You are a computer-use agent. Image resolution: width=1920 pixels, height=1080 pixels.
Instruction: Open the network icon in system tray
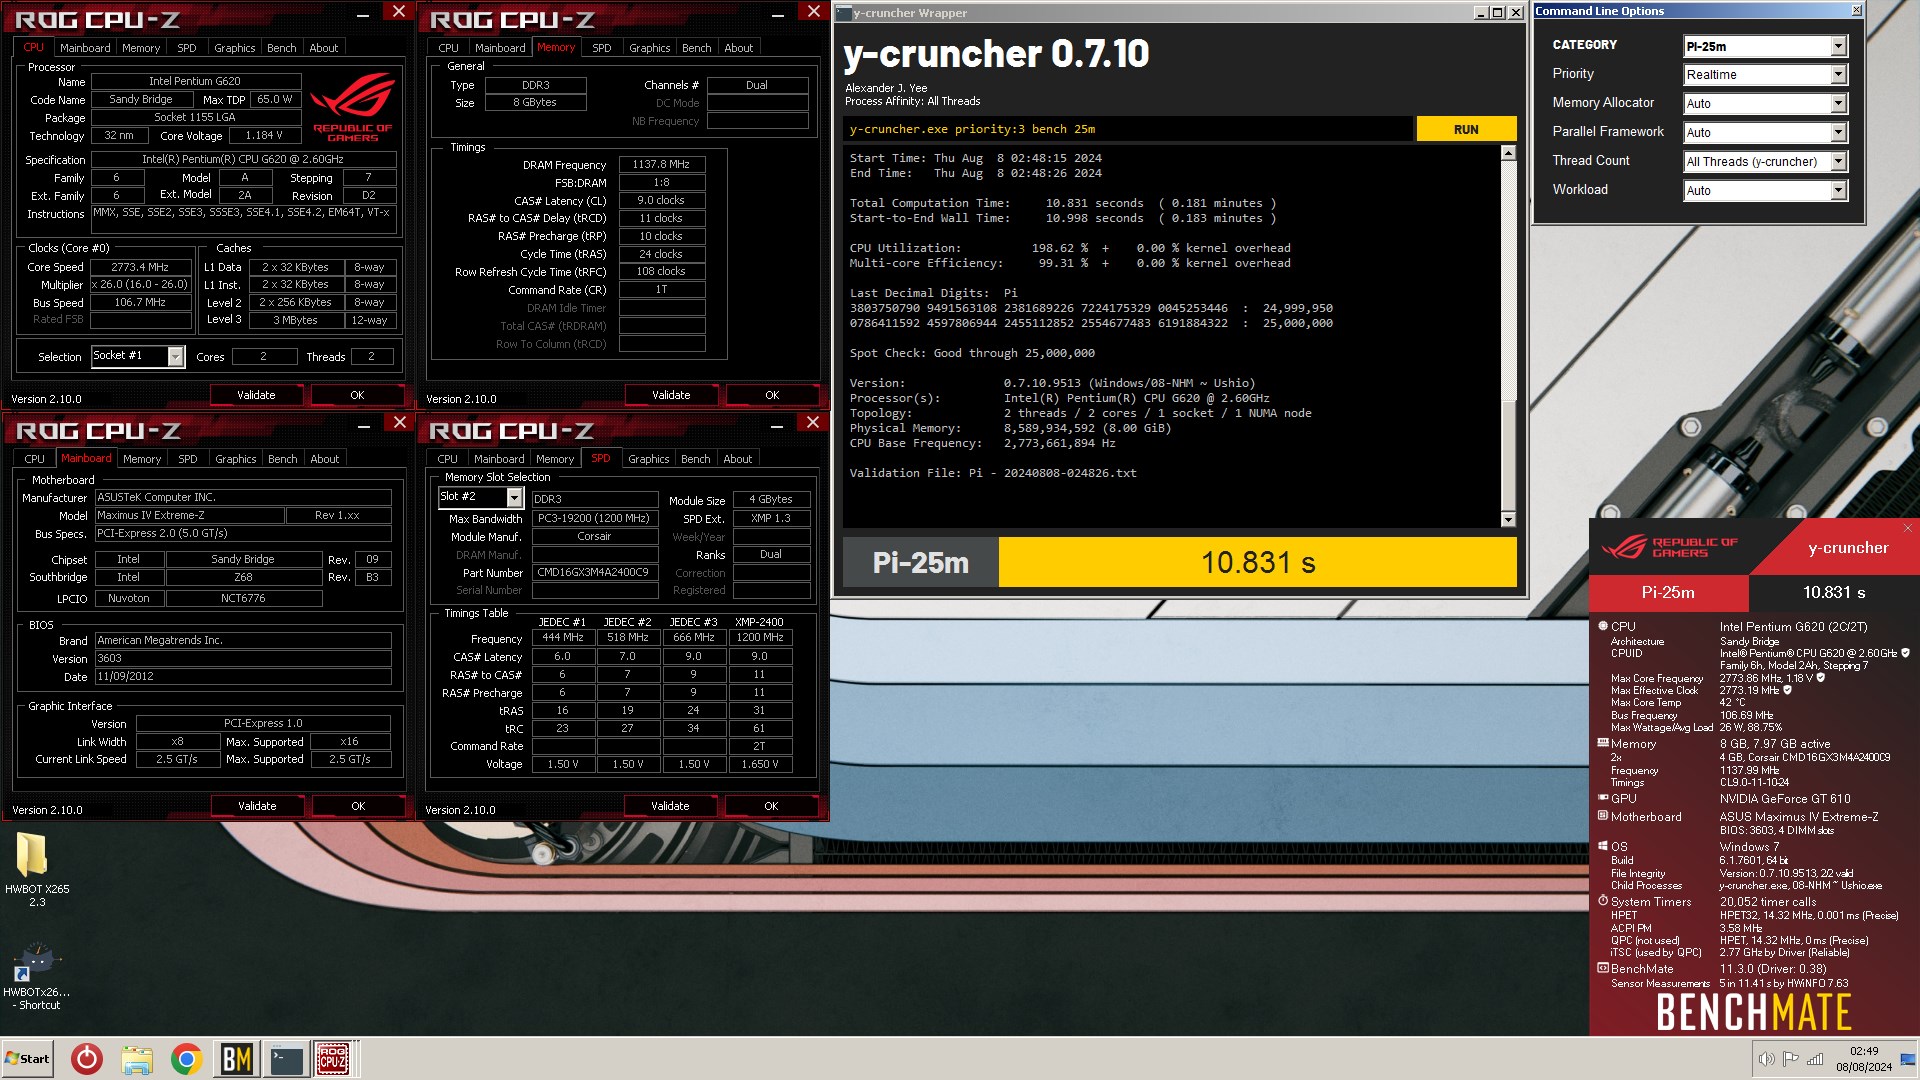coord(1815,1059)
